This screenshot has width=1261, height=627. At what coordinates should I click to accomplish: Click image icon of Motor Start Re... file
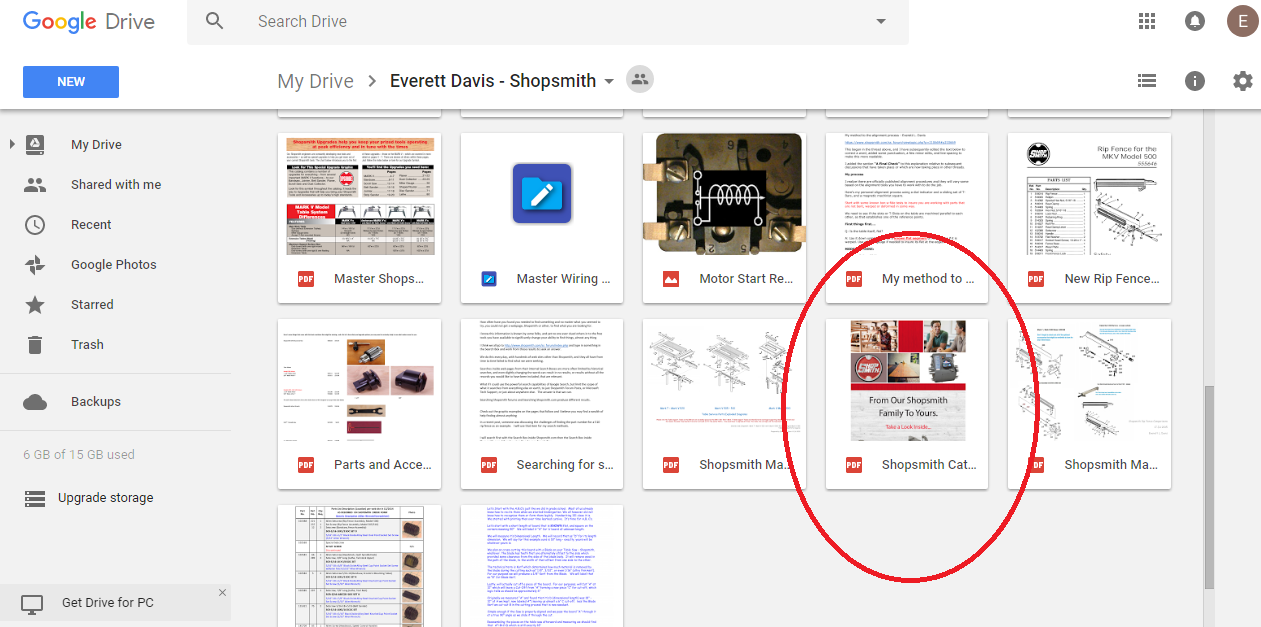pyautogui.click(x=671, y=279)
